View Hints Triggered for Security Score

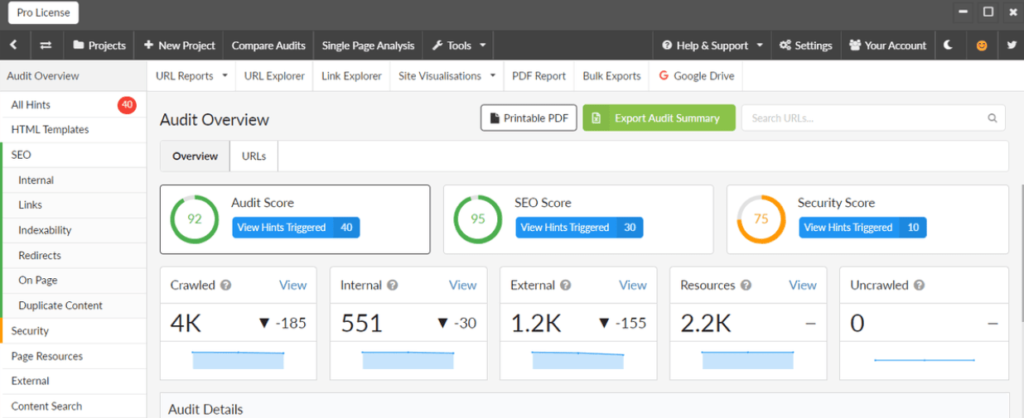[x=863, y=227]
